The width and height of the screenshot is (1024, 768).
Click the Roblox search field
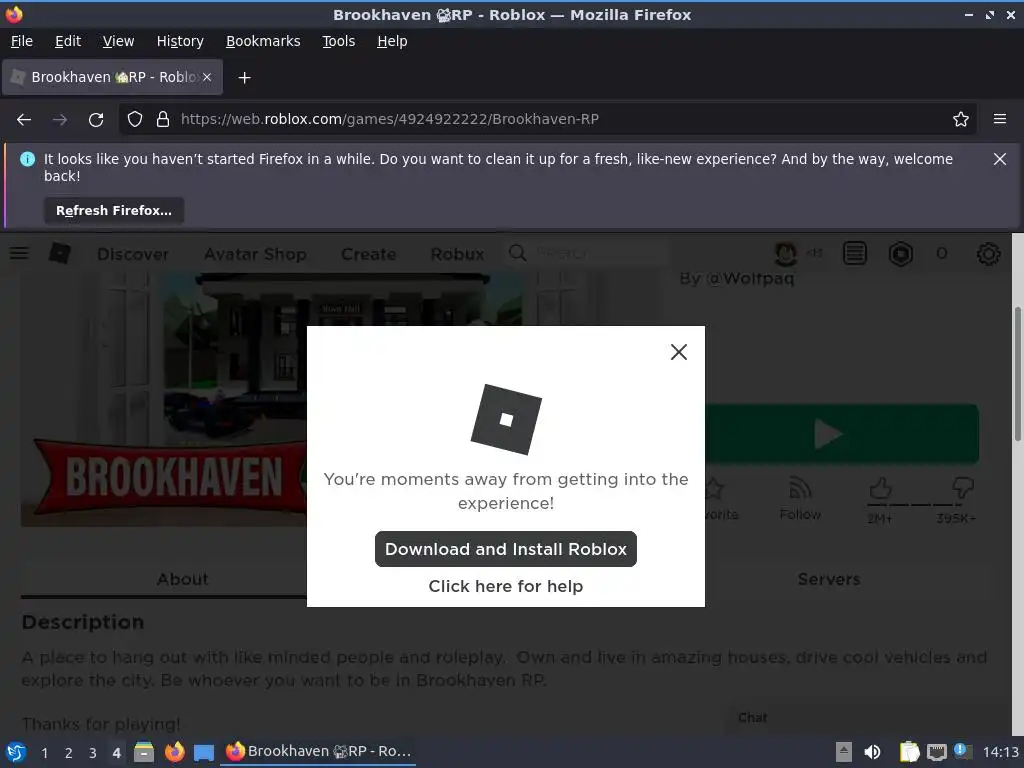[x=588, y=253]
